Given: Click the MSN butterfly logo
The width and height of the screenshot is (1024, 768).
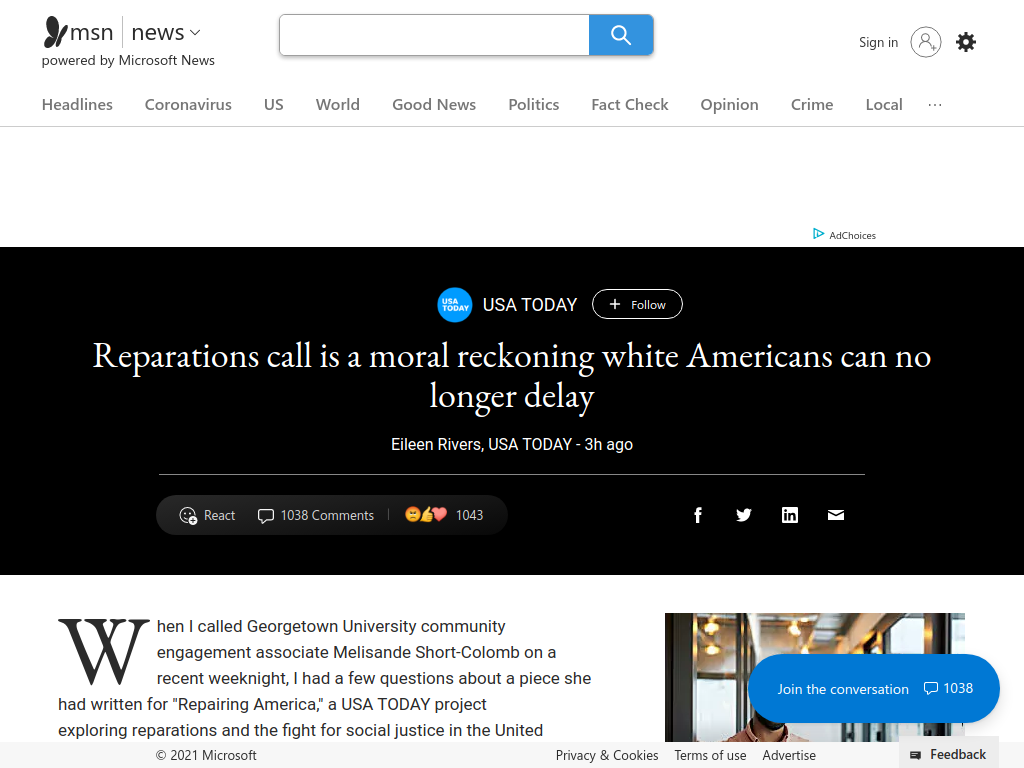Looking at the screenshot, I should click(55, 33).
